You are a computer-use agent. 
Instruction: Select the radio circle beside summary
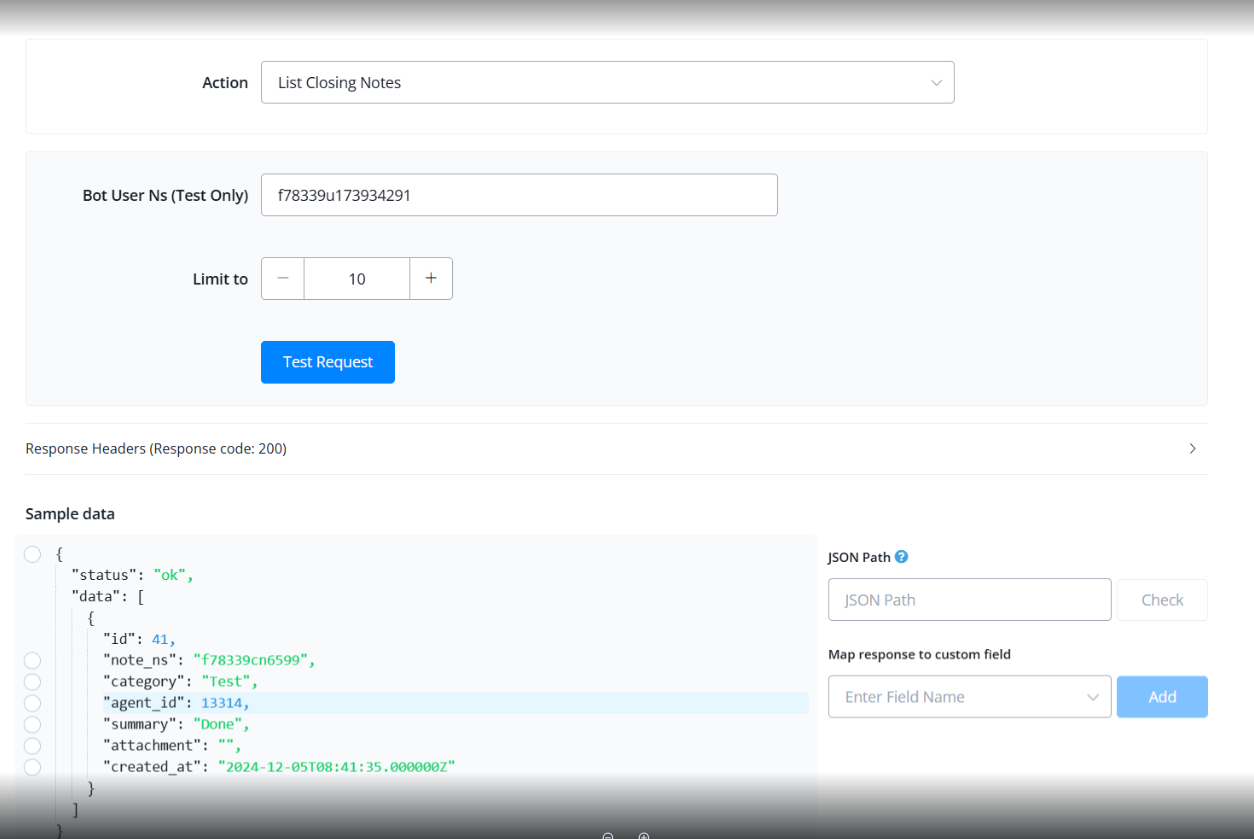coord(32,724)
